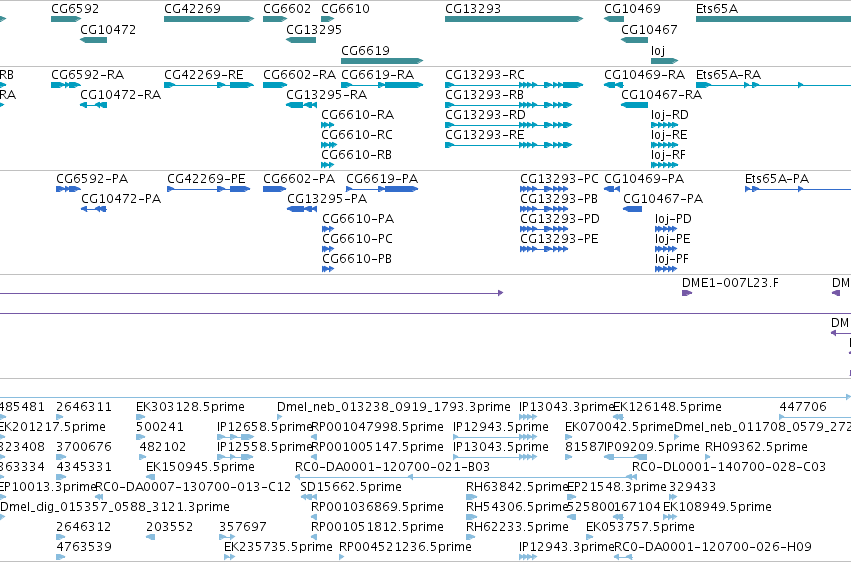The height and width of the screenshot is (562, 851).
Task: Click protein loj-PE
Action: [x=673, y=239]
